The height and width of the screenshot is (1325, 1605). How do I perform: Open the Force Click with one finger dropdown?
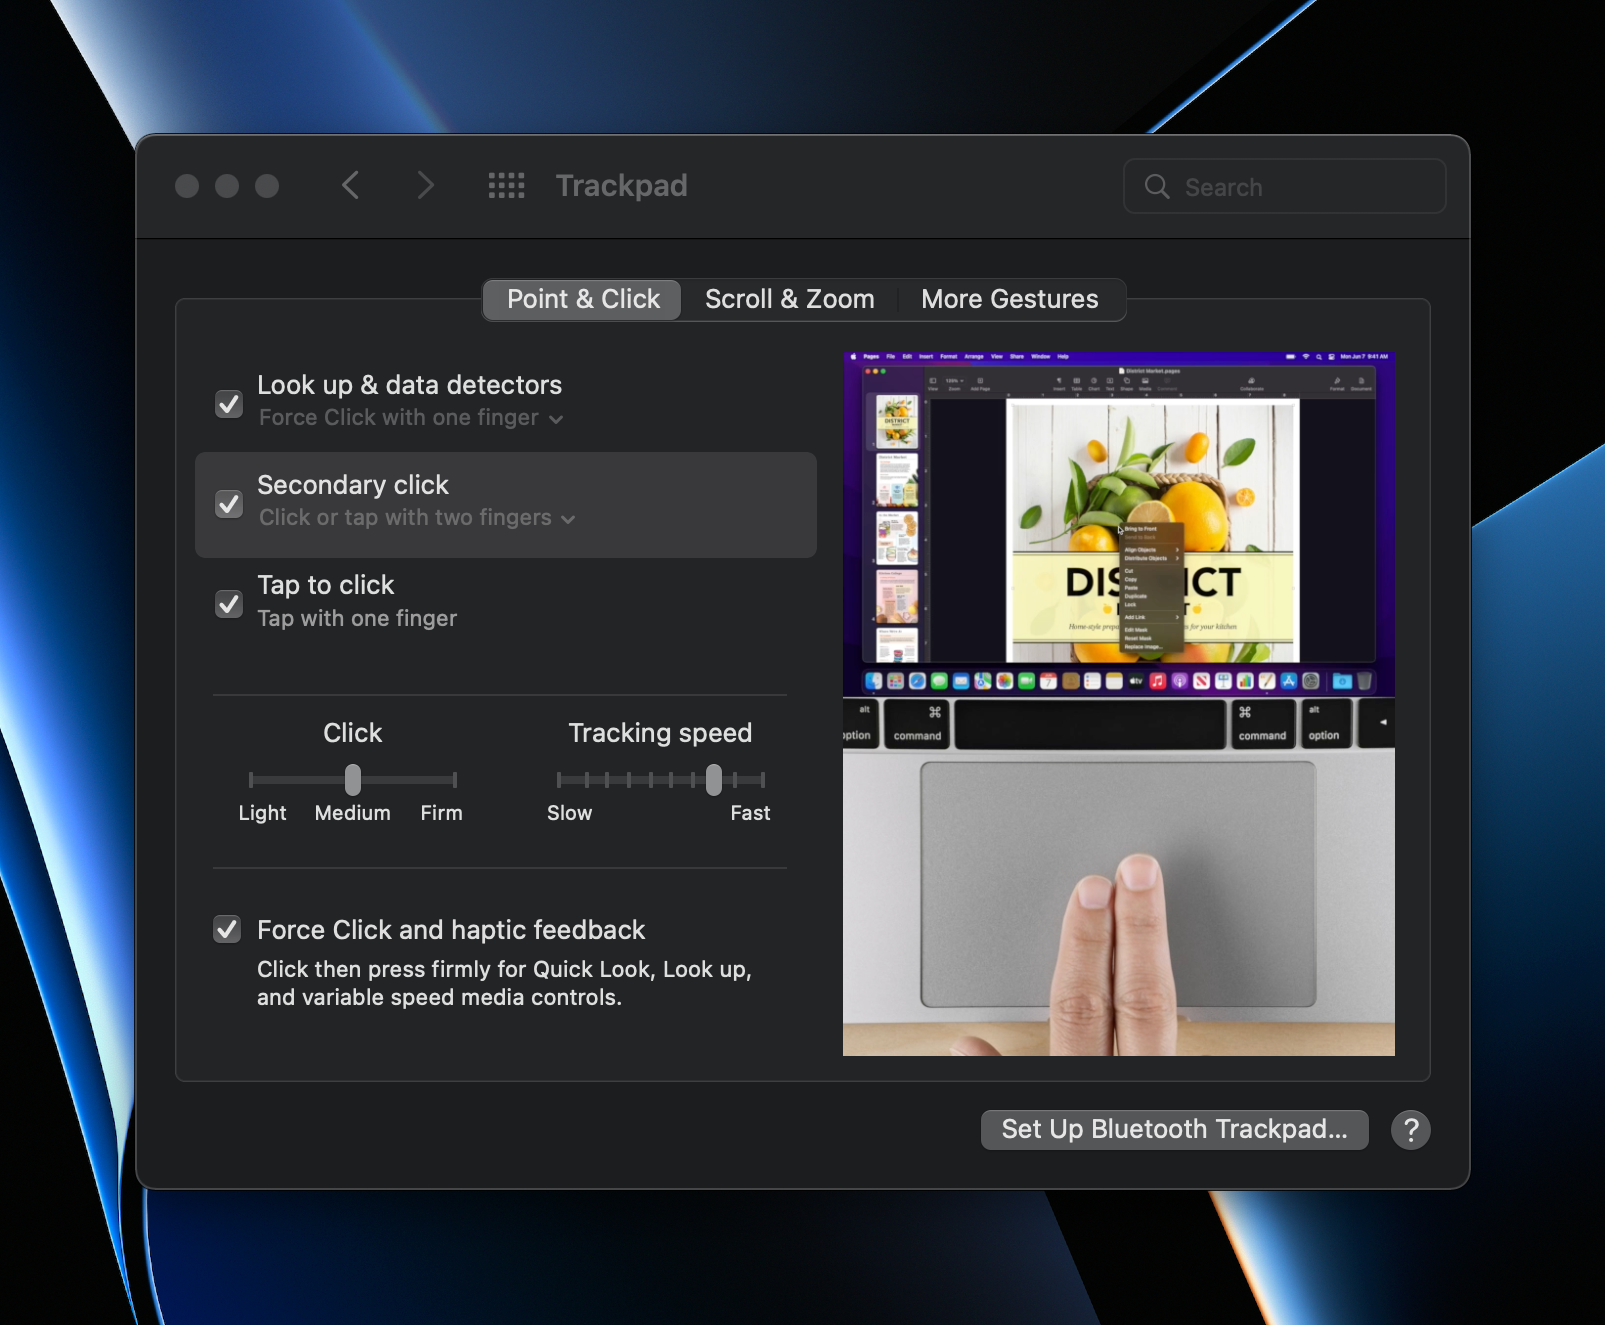(556, 419)
